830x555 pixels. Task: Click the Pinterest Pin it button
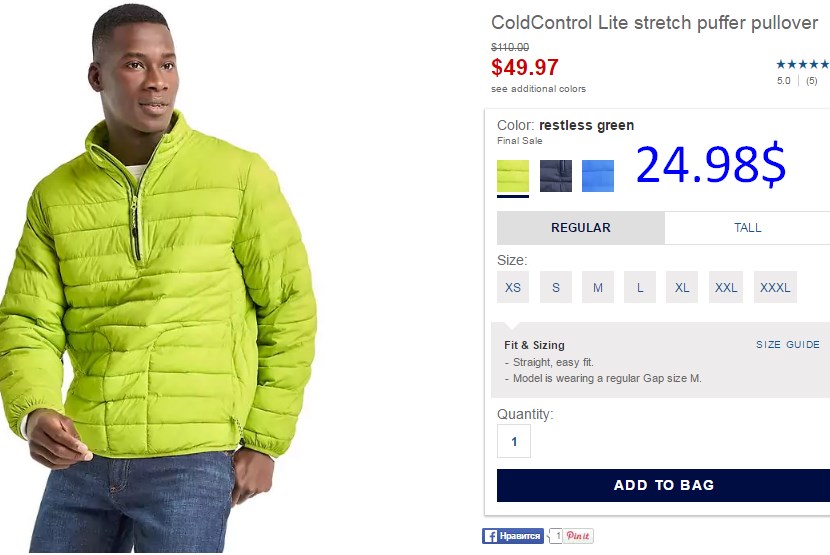(577, 536)
